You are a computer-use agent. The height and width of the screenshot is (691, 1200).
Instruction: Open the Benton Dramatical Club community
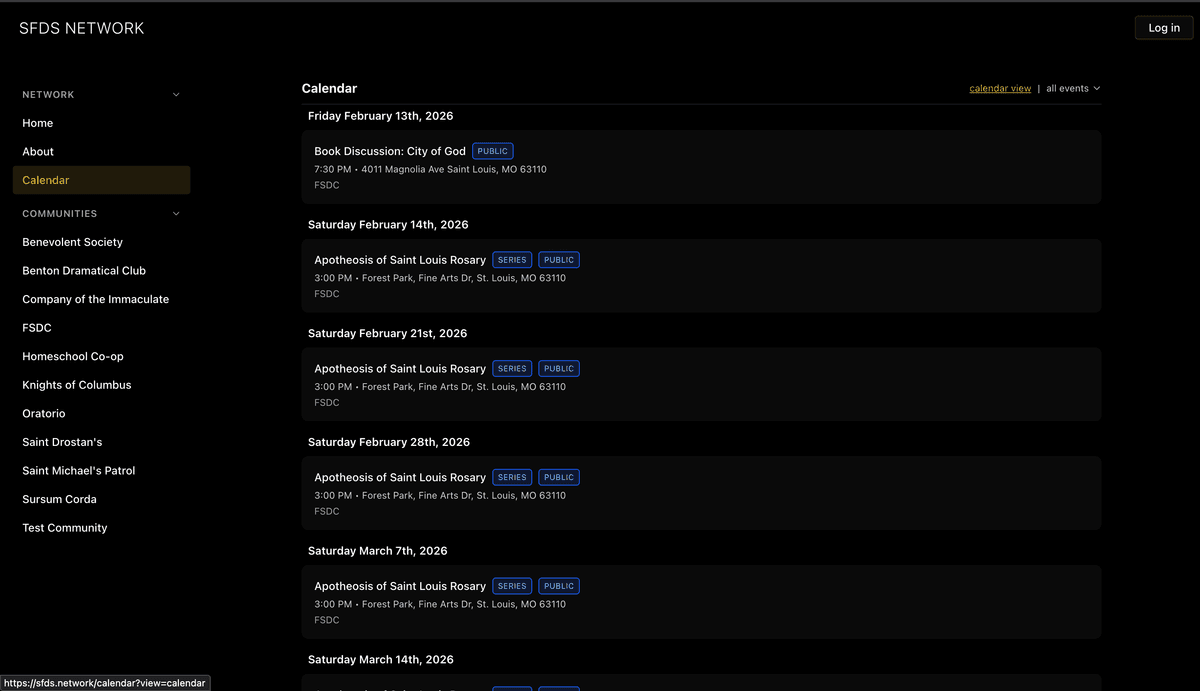point(84,270)
